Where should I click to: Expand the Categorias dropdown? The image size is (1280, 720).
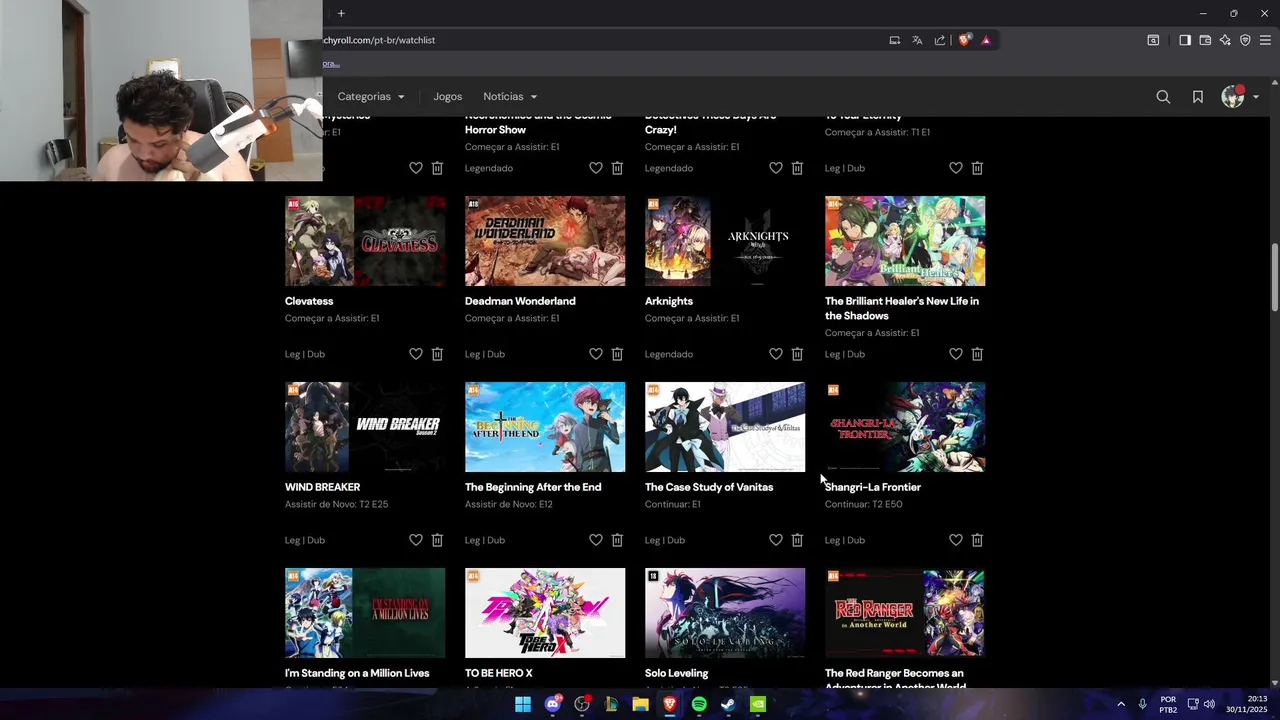371,97
